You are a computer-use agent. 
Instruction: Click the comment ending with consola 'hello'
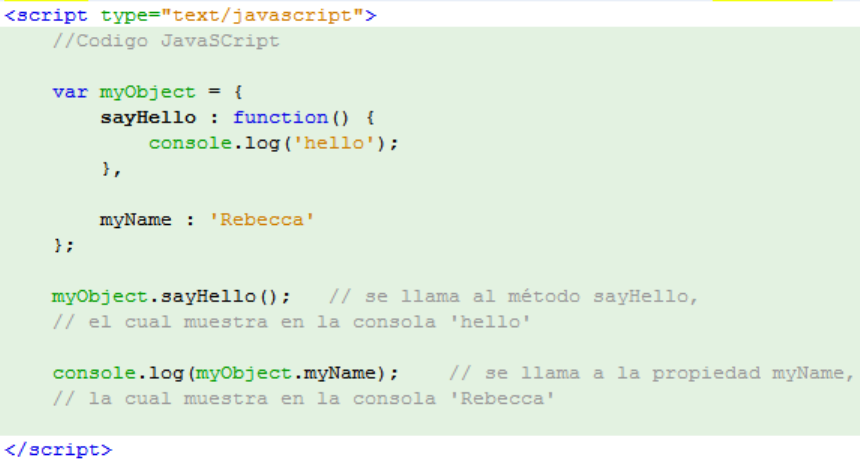(x=292, y=322)
